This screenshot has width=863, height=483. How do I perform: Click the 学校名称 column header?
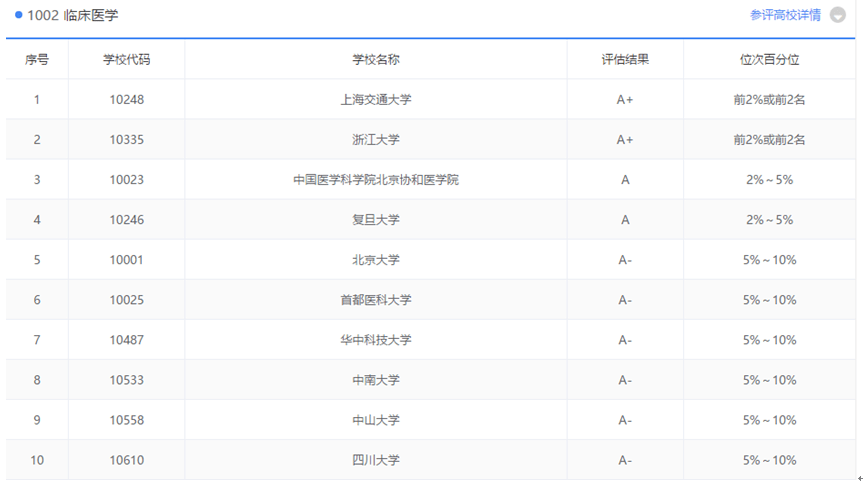coord(376,59)
